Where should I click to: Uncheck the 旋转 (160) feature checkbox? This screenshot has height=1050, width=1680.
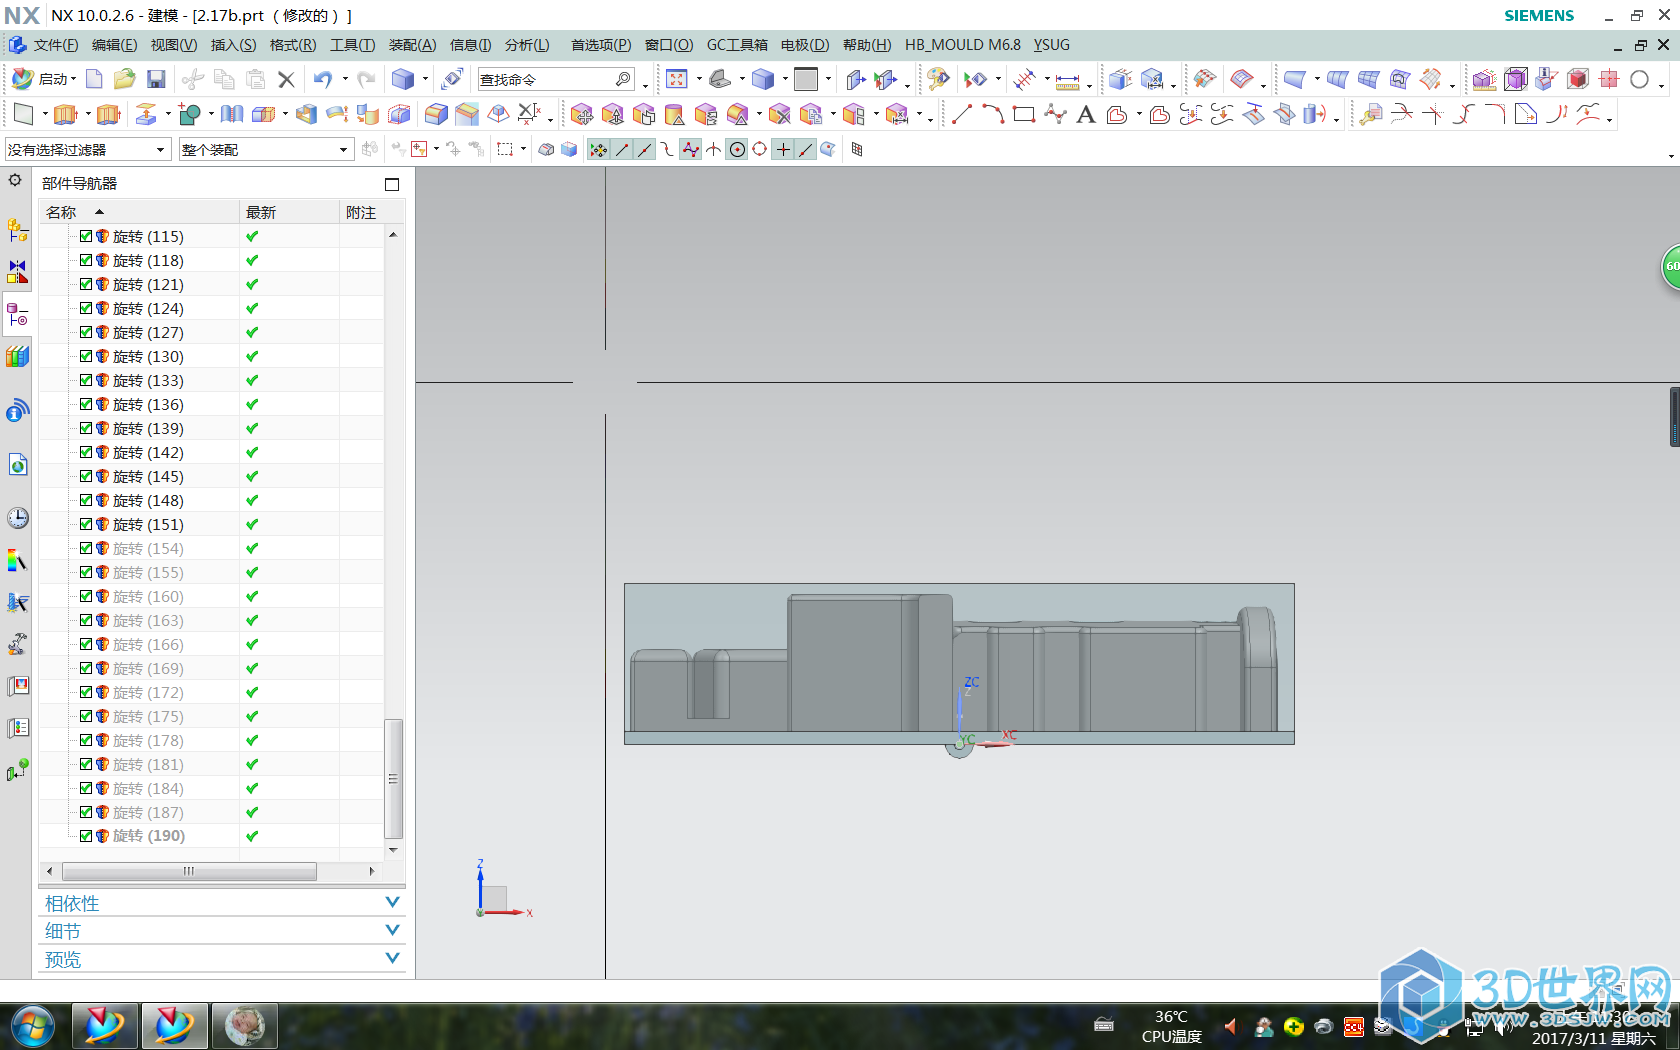[86, 597]
